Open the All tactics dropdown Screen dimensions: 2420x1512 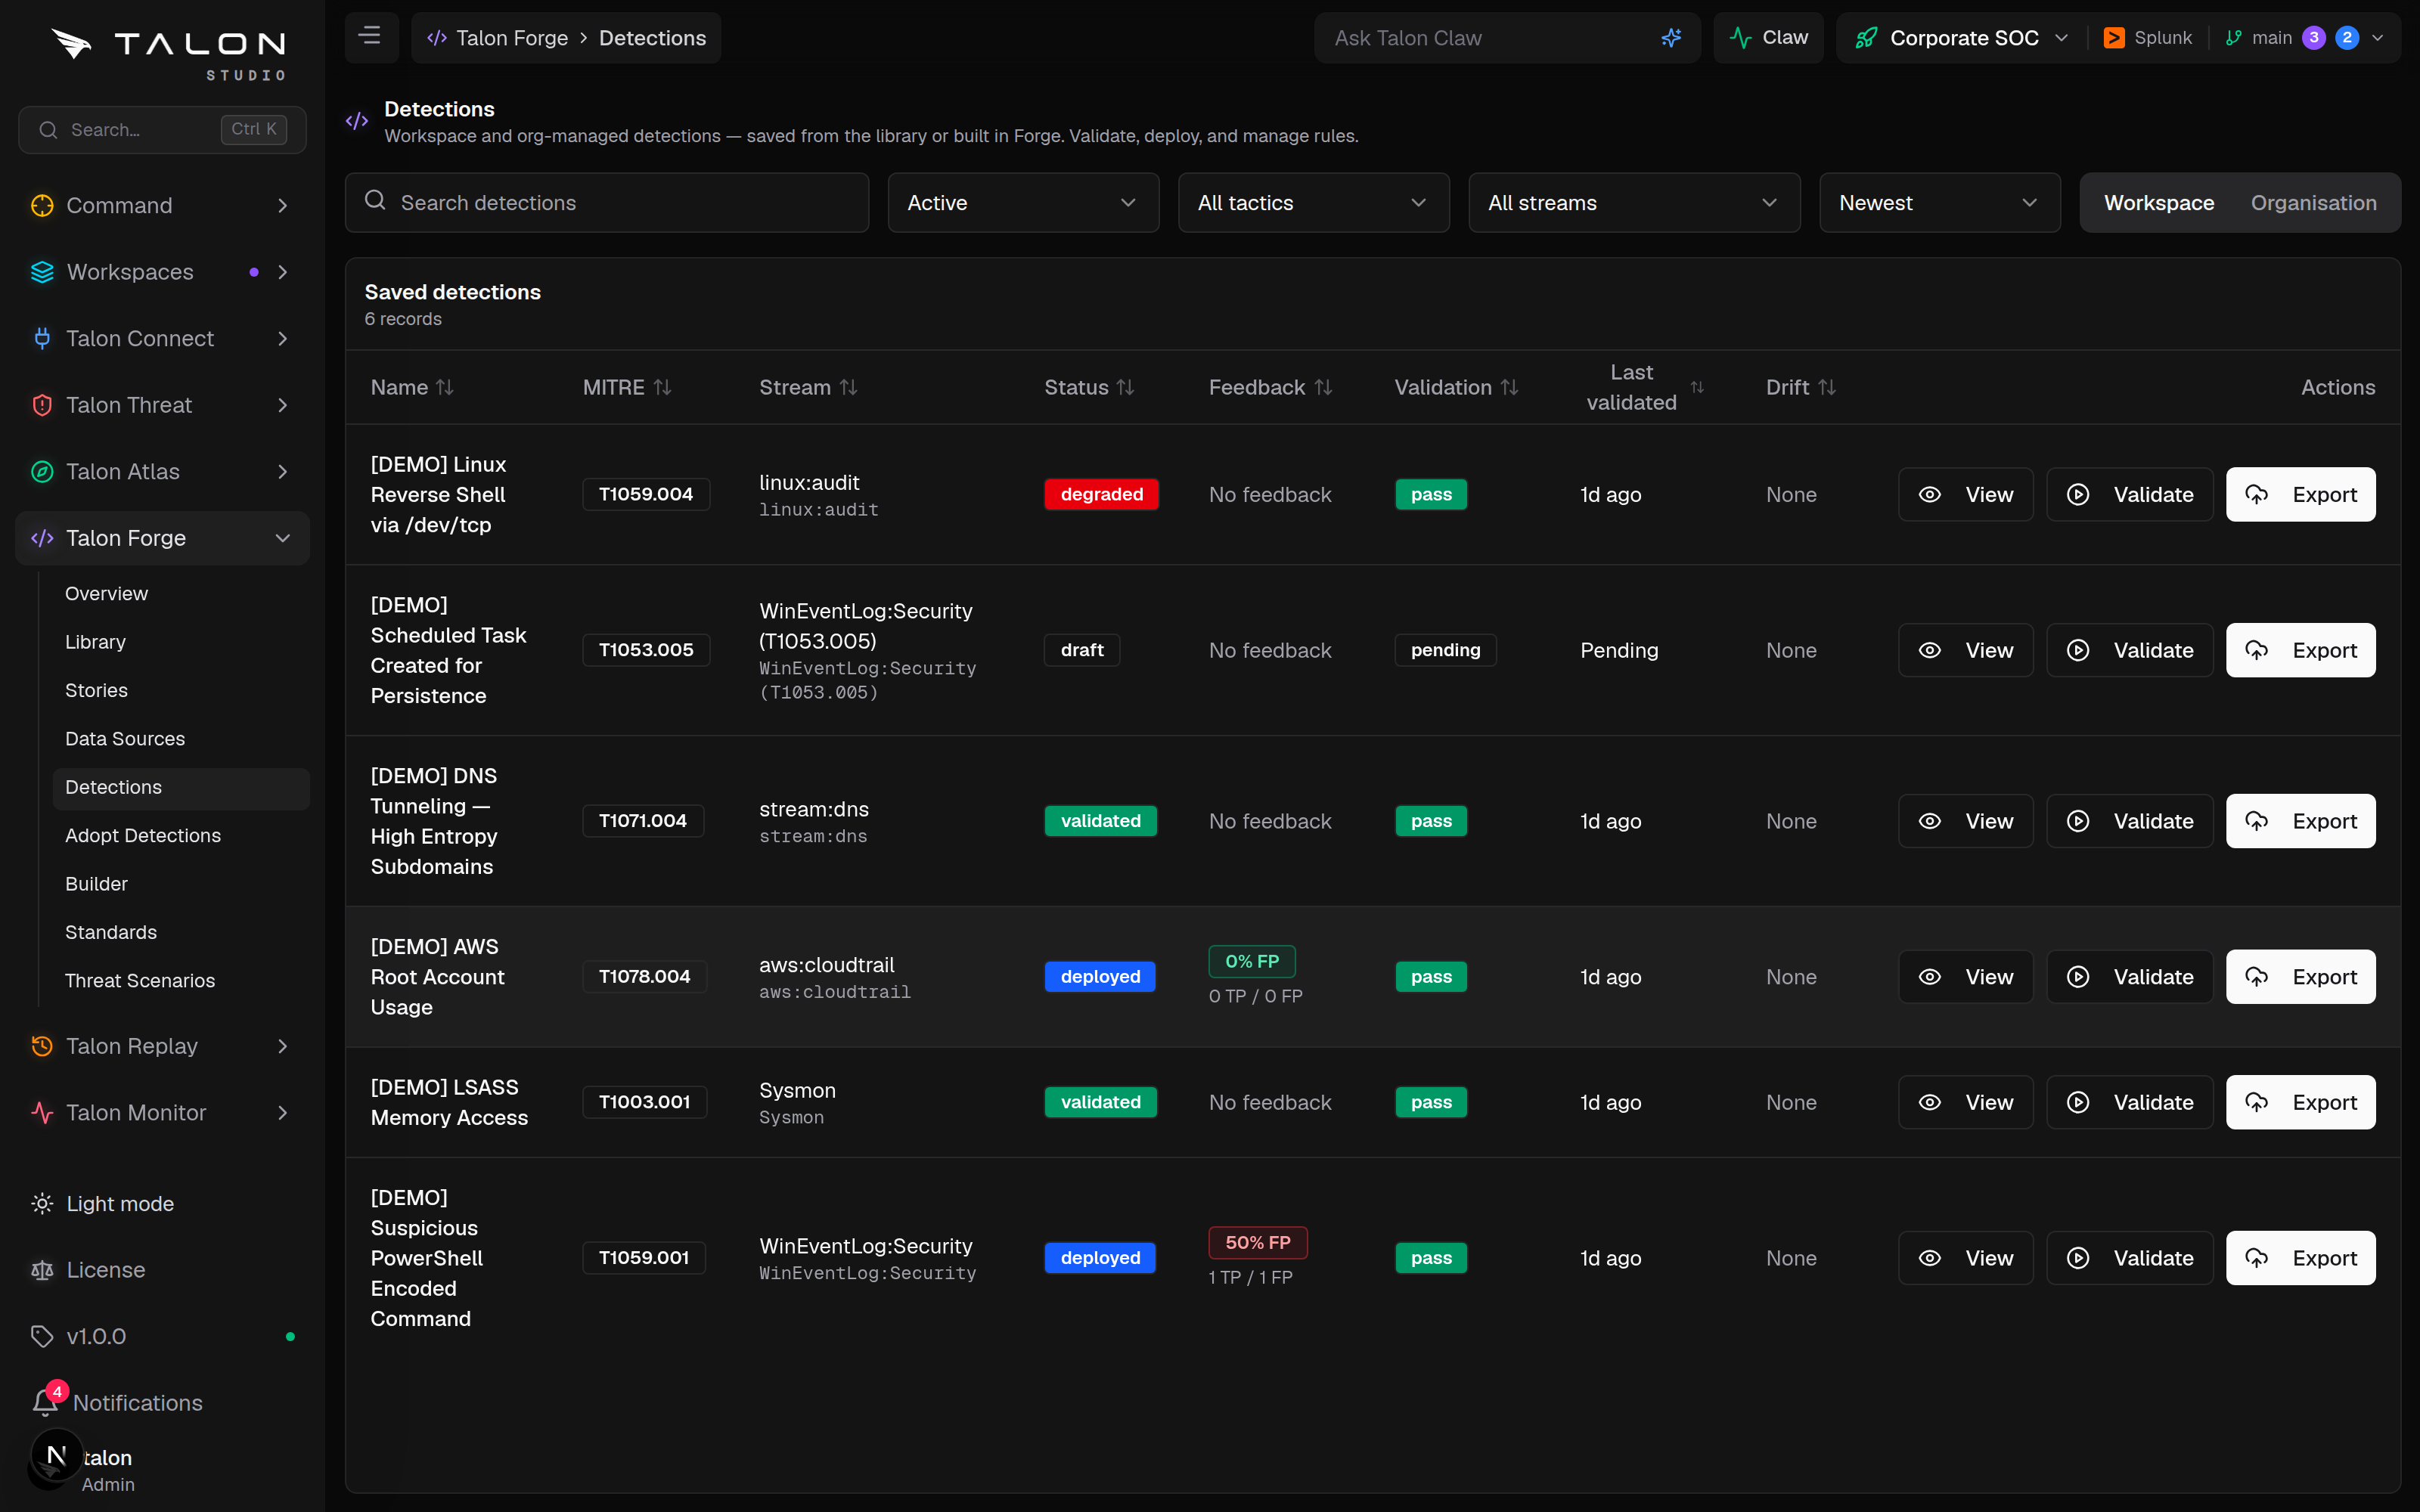(x=1313, y=203)
